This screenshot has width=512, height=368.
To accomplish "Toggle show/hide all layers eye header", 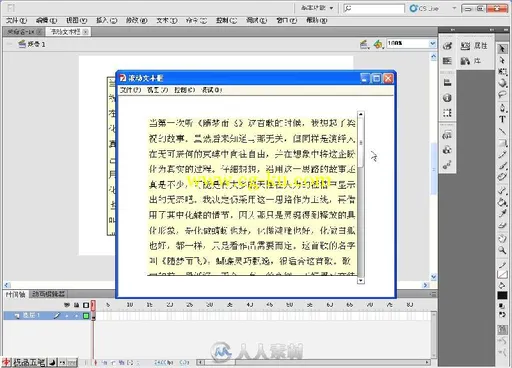I will (x=67, y=305).
